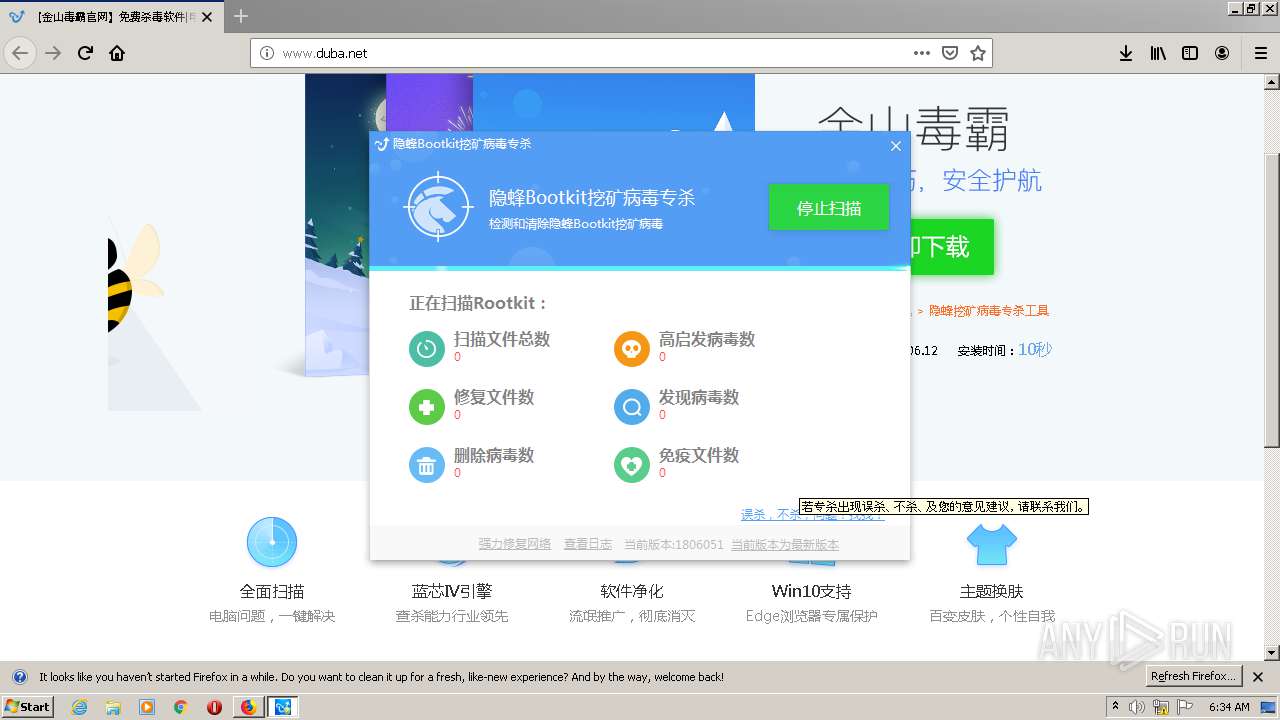Reload the page with the refresh icon
The height and width of the screenshot is (720, 1280).
[86, 53]
